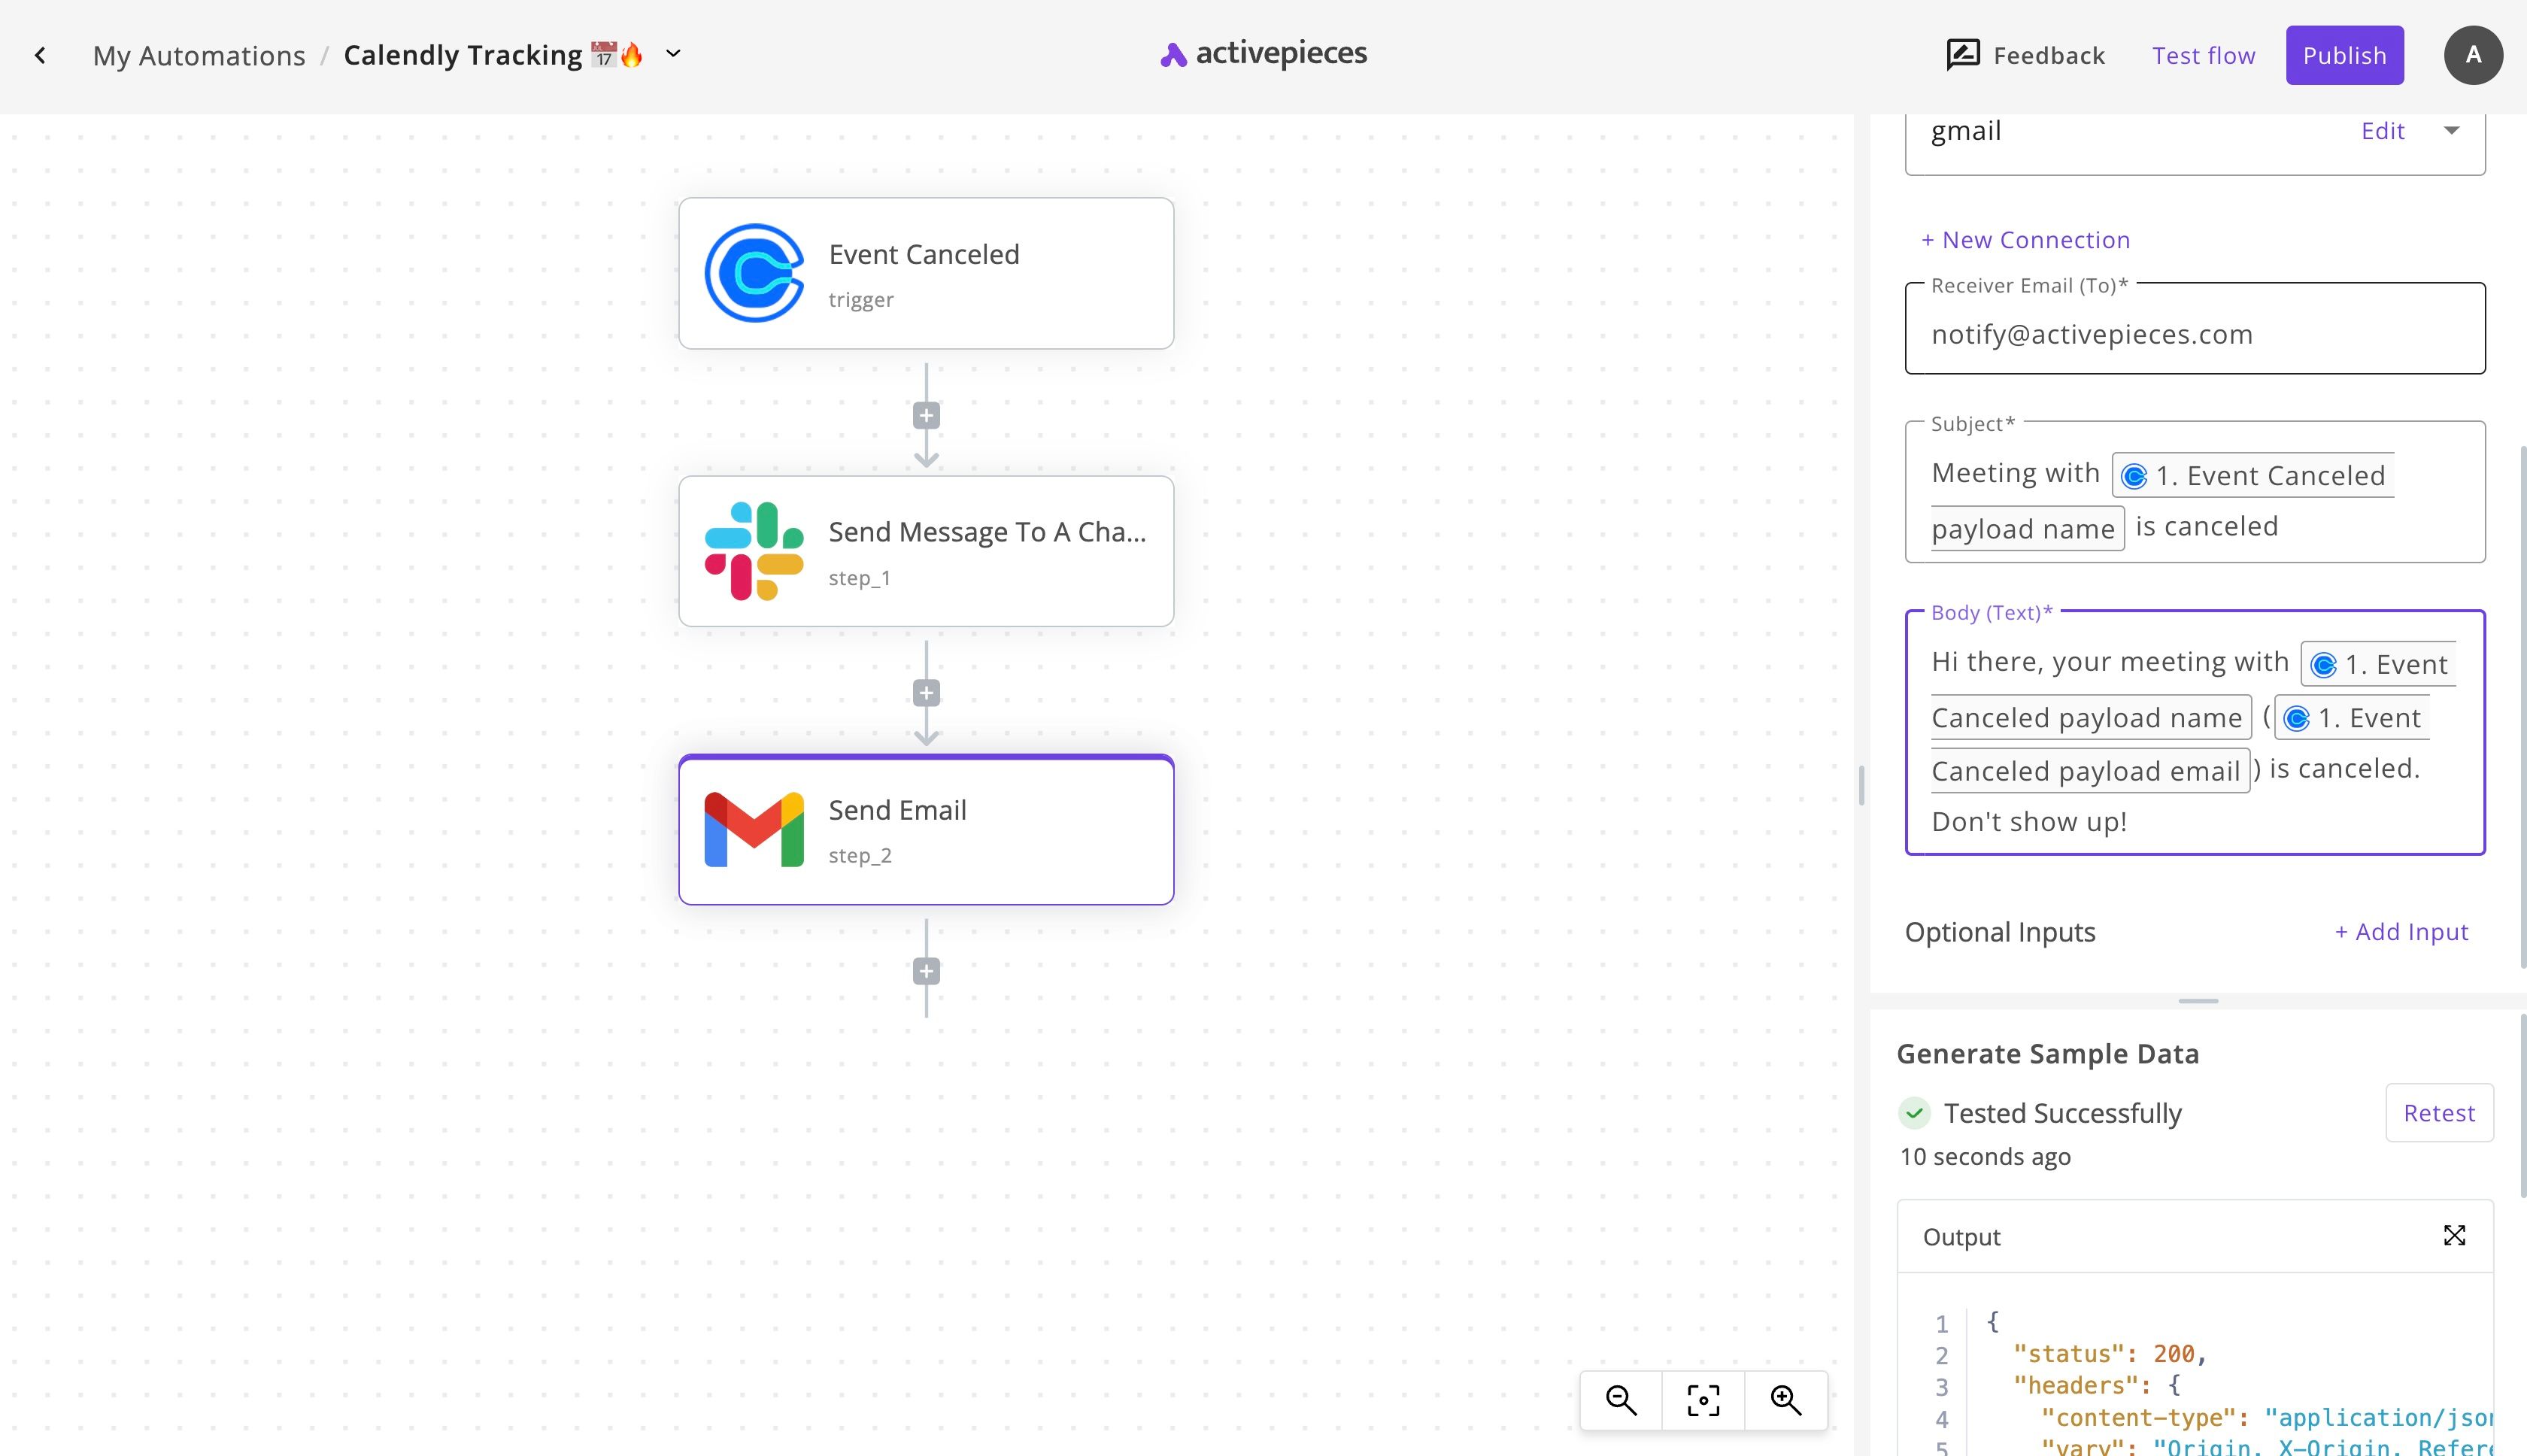Open the My Automations breadcrumb
The image size is (2527, 1456).
coord(199,56)
